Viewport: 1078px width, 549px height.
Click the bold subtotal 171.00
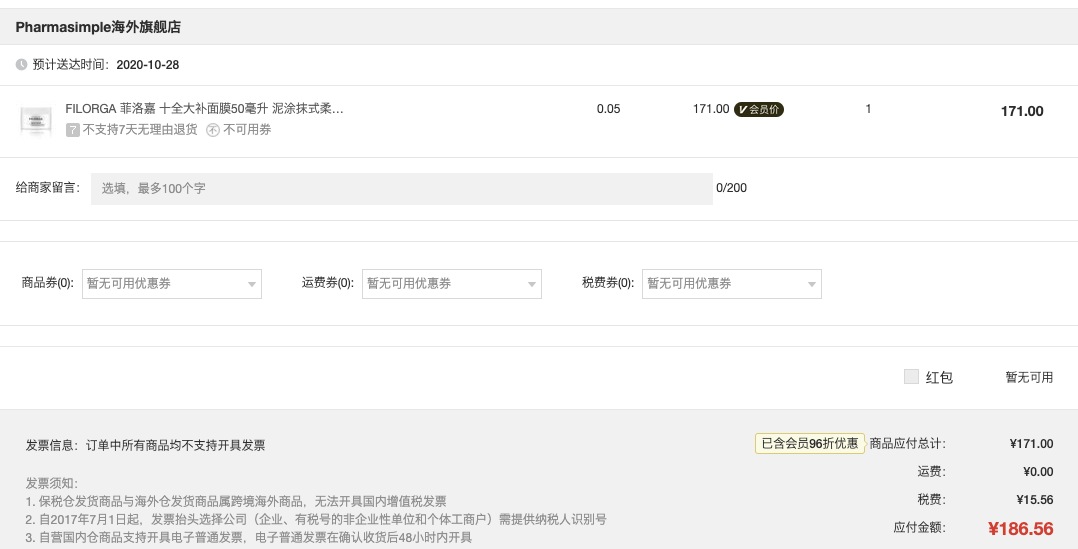click(x=1022, y=111)
